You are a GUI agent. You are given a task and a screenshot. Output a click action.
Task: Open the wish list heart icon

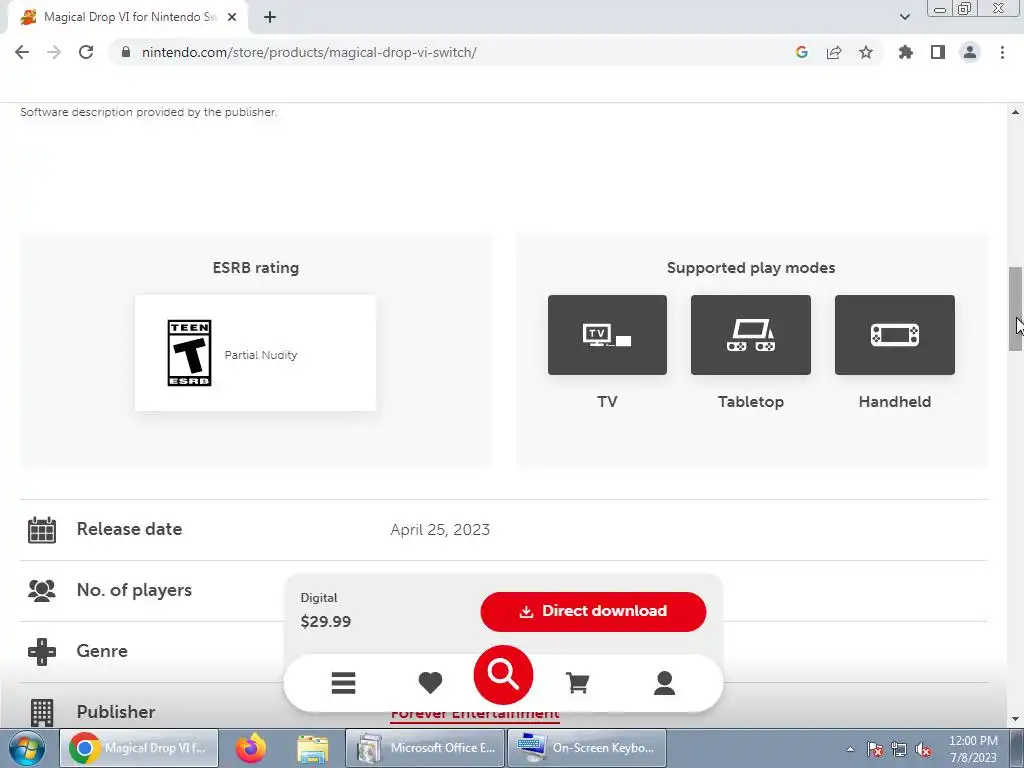(x=430, y=683)
